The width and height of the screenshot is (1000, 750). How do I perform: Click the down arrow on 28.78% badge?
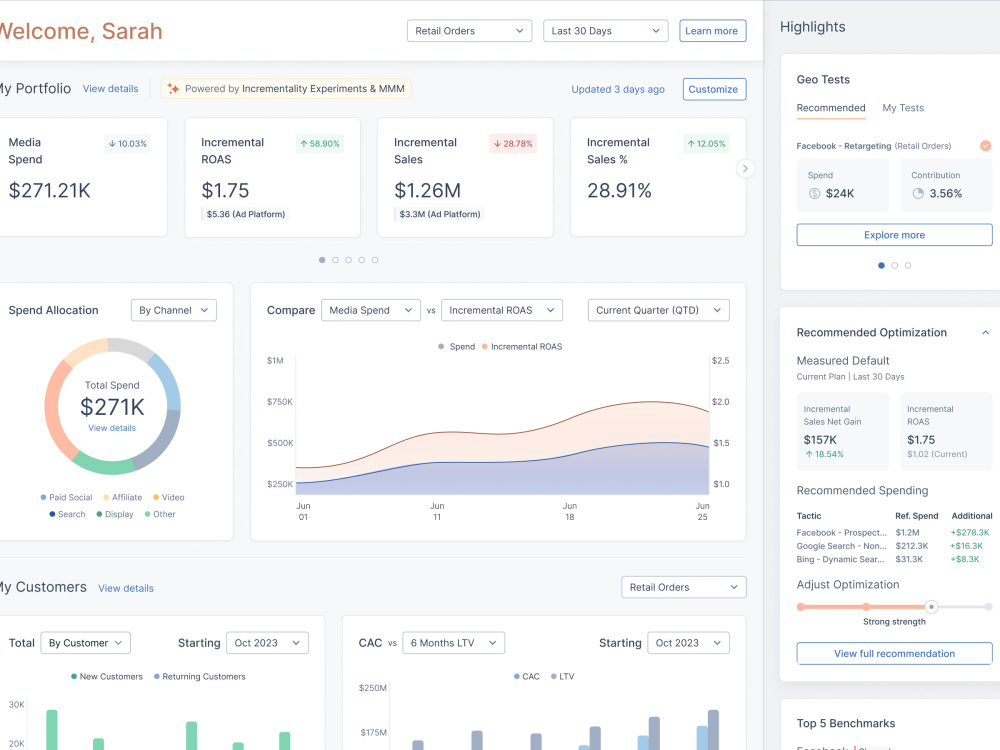point(497,143)
